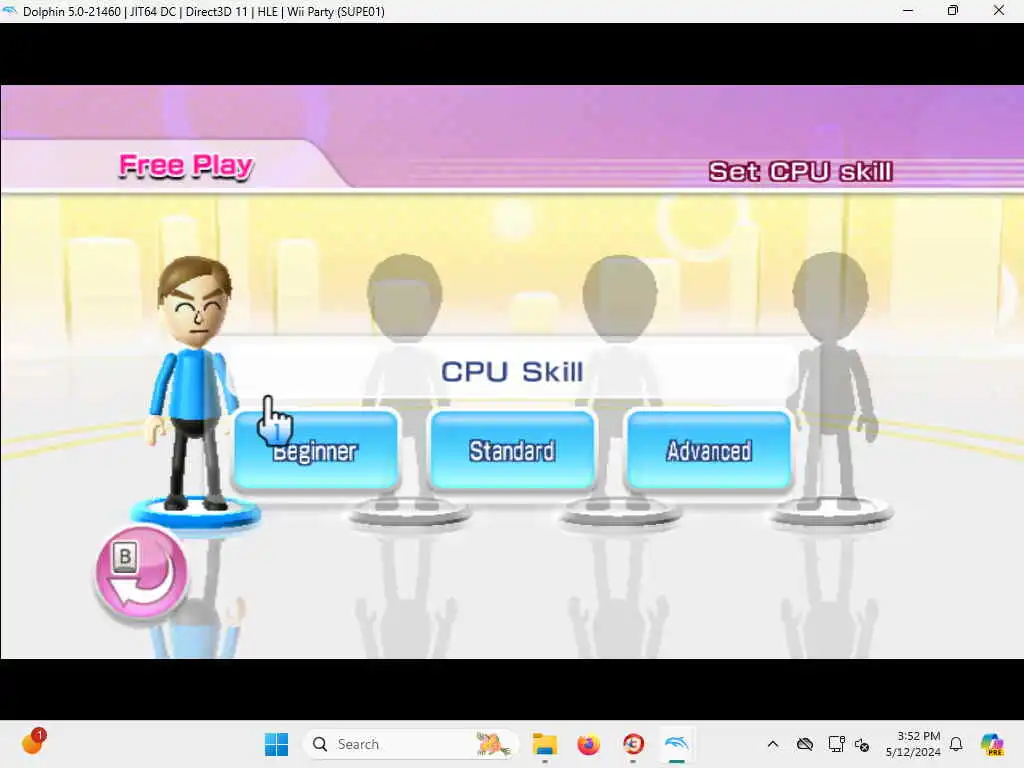Open the Copilot preview icon

coord(992,744)
